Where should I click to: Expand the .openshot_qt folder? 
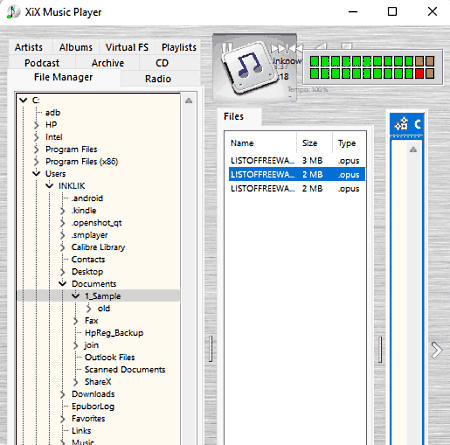[x=62, y=223]
